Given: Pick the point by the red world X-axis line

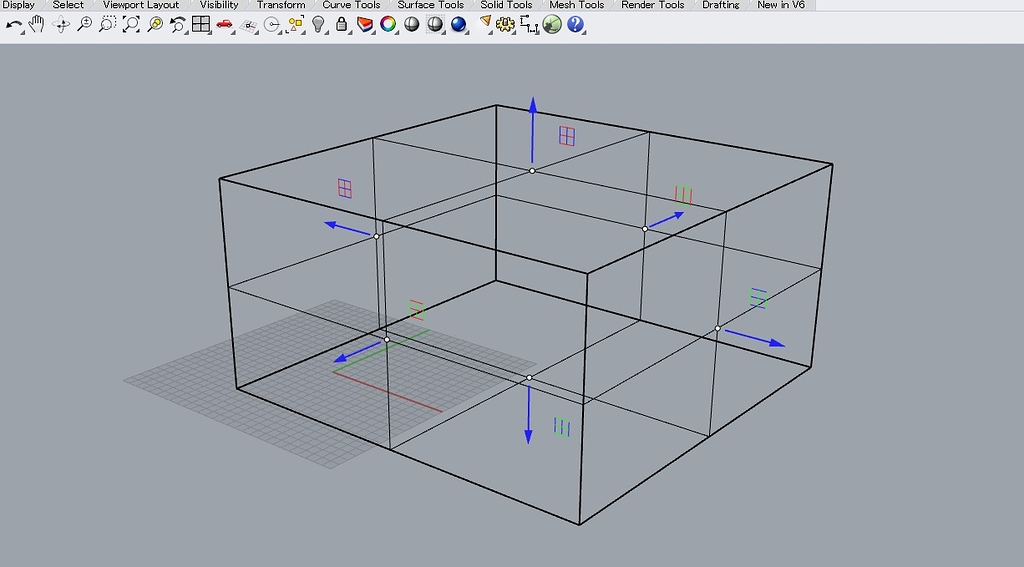Looking at the screenshot, I should (387, 340).
